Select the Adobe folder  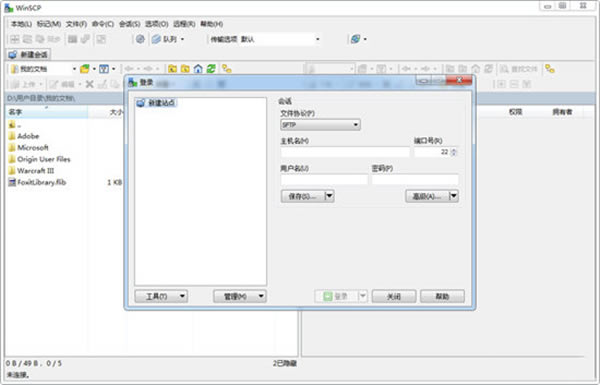point(24,136)
